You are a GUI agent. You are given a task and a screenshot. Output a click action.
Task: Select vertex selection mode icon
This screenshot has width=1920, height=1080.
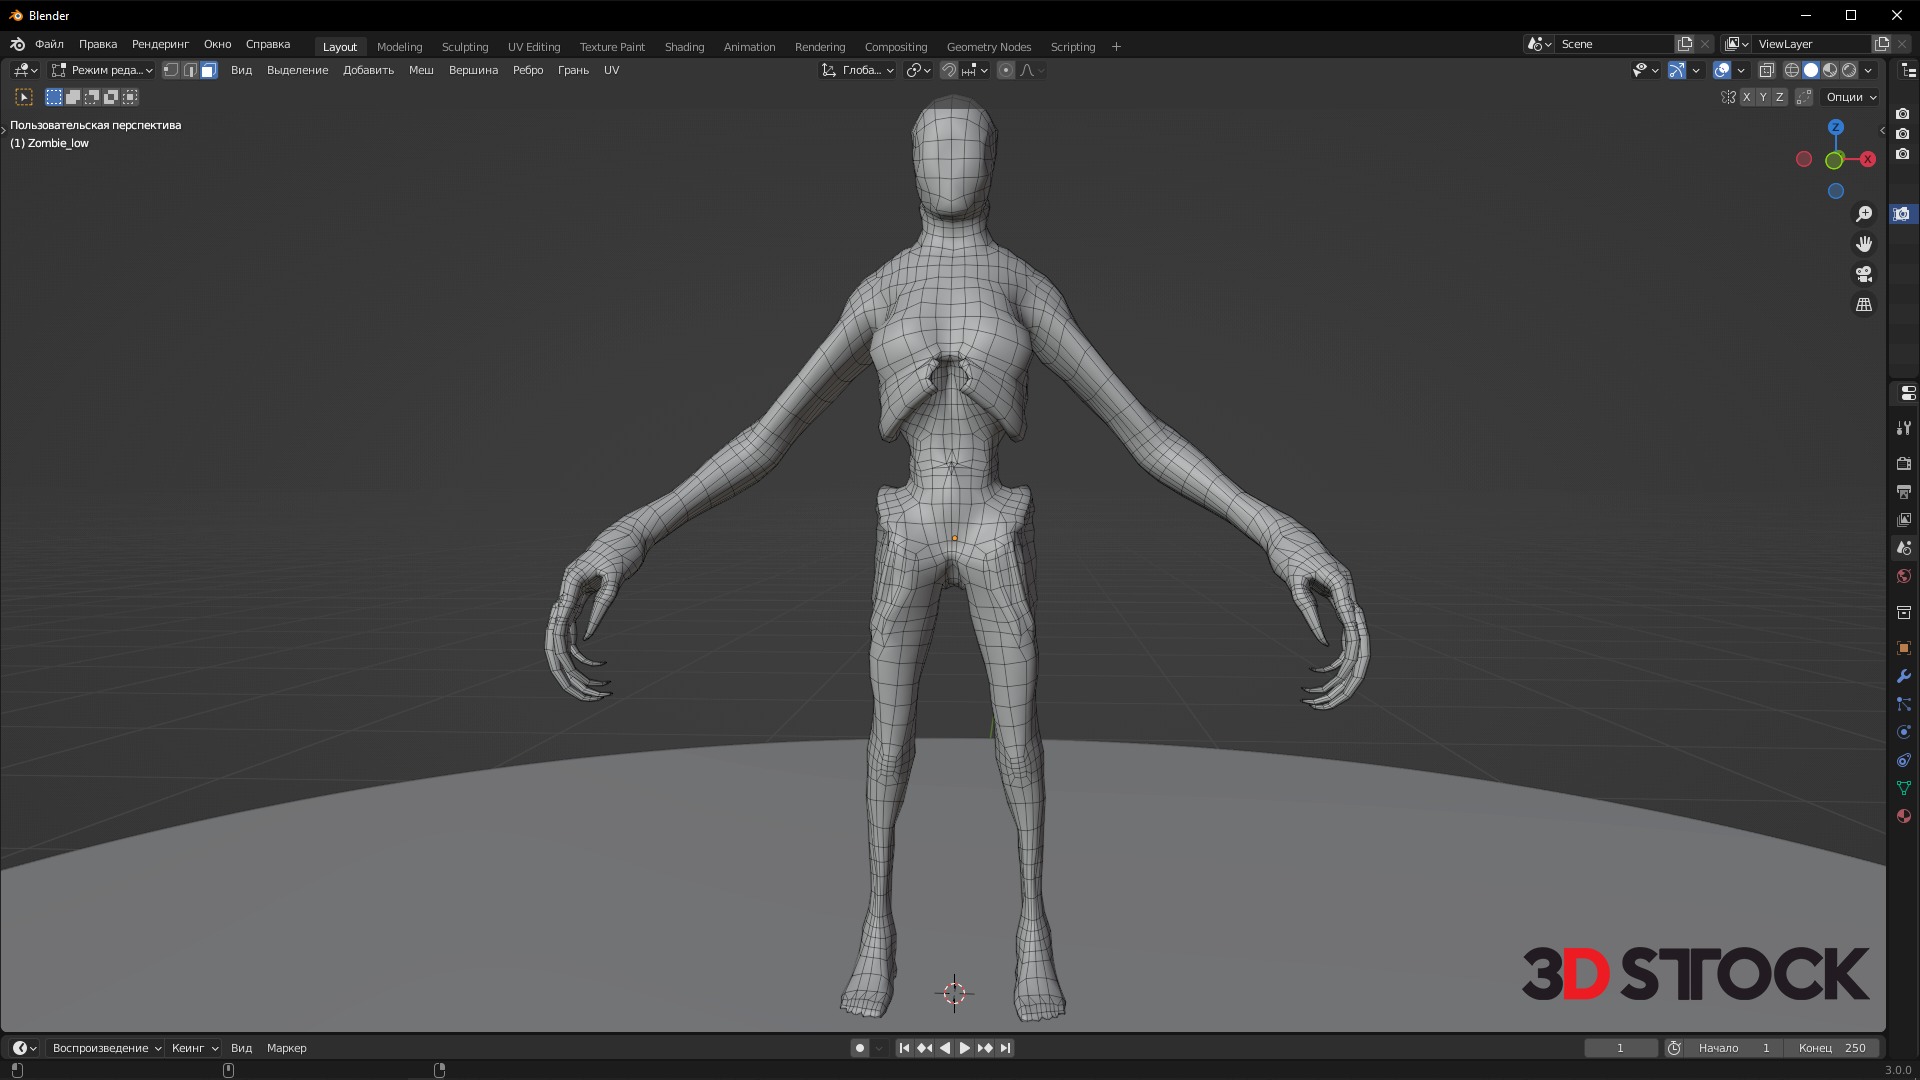(x=171, y=70)
